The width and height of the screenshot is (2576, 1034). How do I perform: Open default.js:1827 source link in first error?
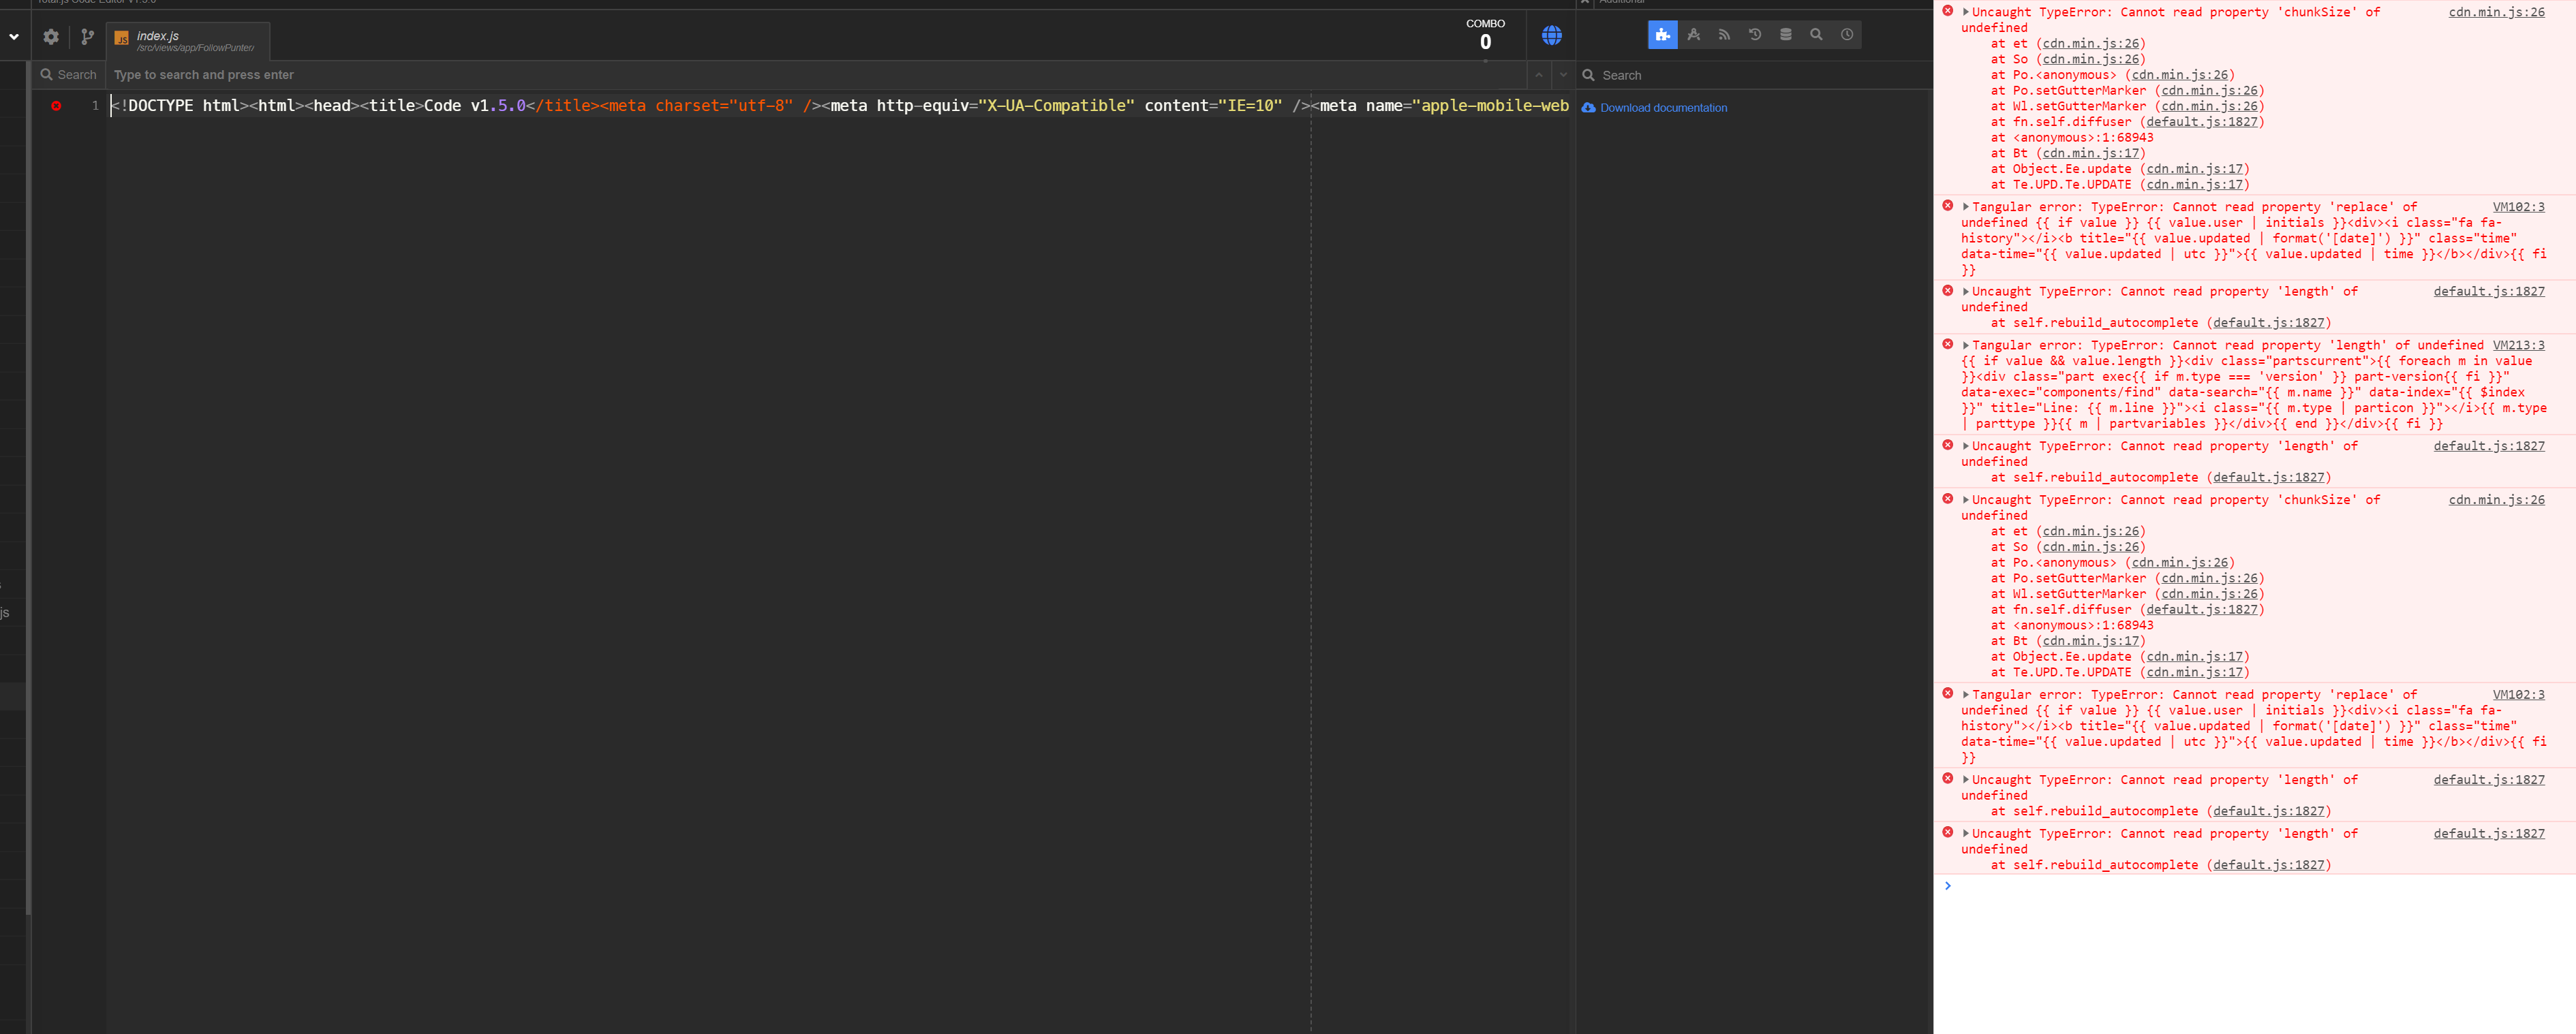coord(2202,122)
